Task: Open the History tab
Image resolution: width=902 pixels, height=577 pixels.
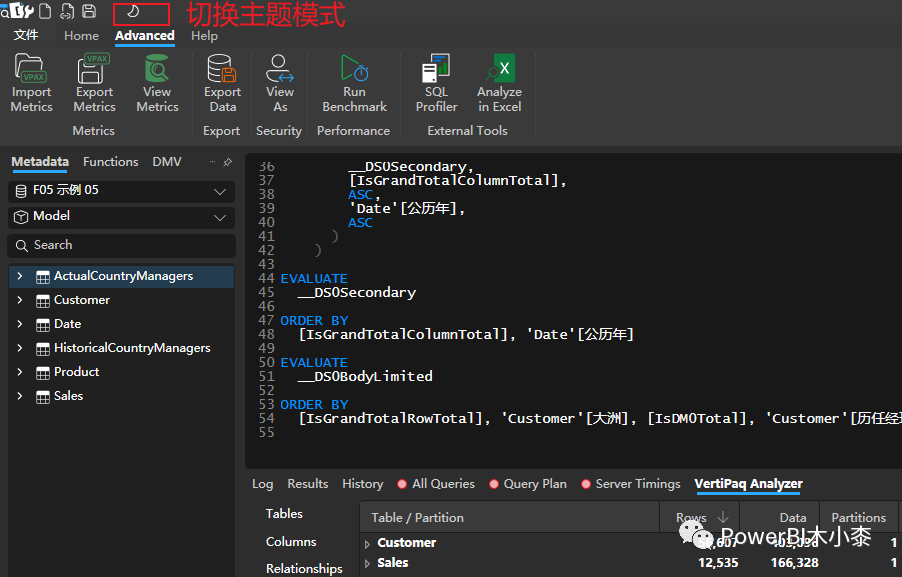Action: click(x=362, y=484)
